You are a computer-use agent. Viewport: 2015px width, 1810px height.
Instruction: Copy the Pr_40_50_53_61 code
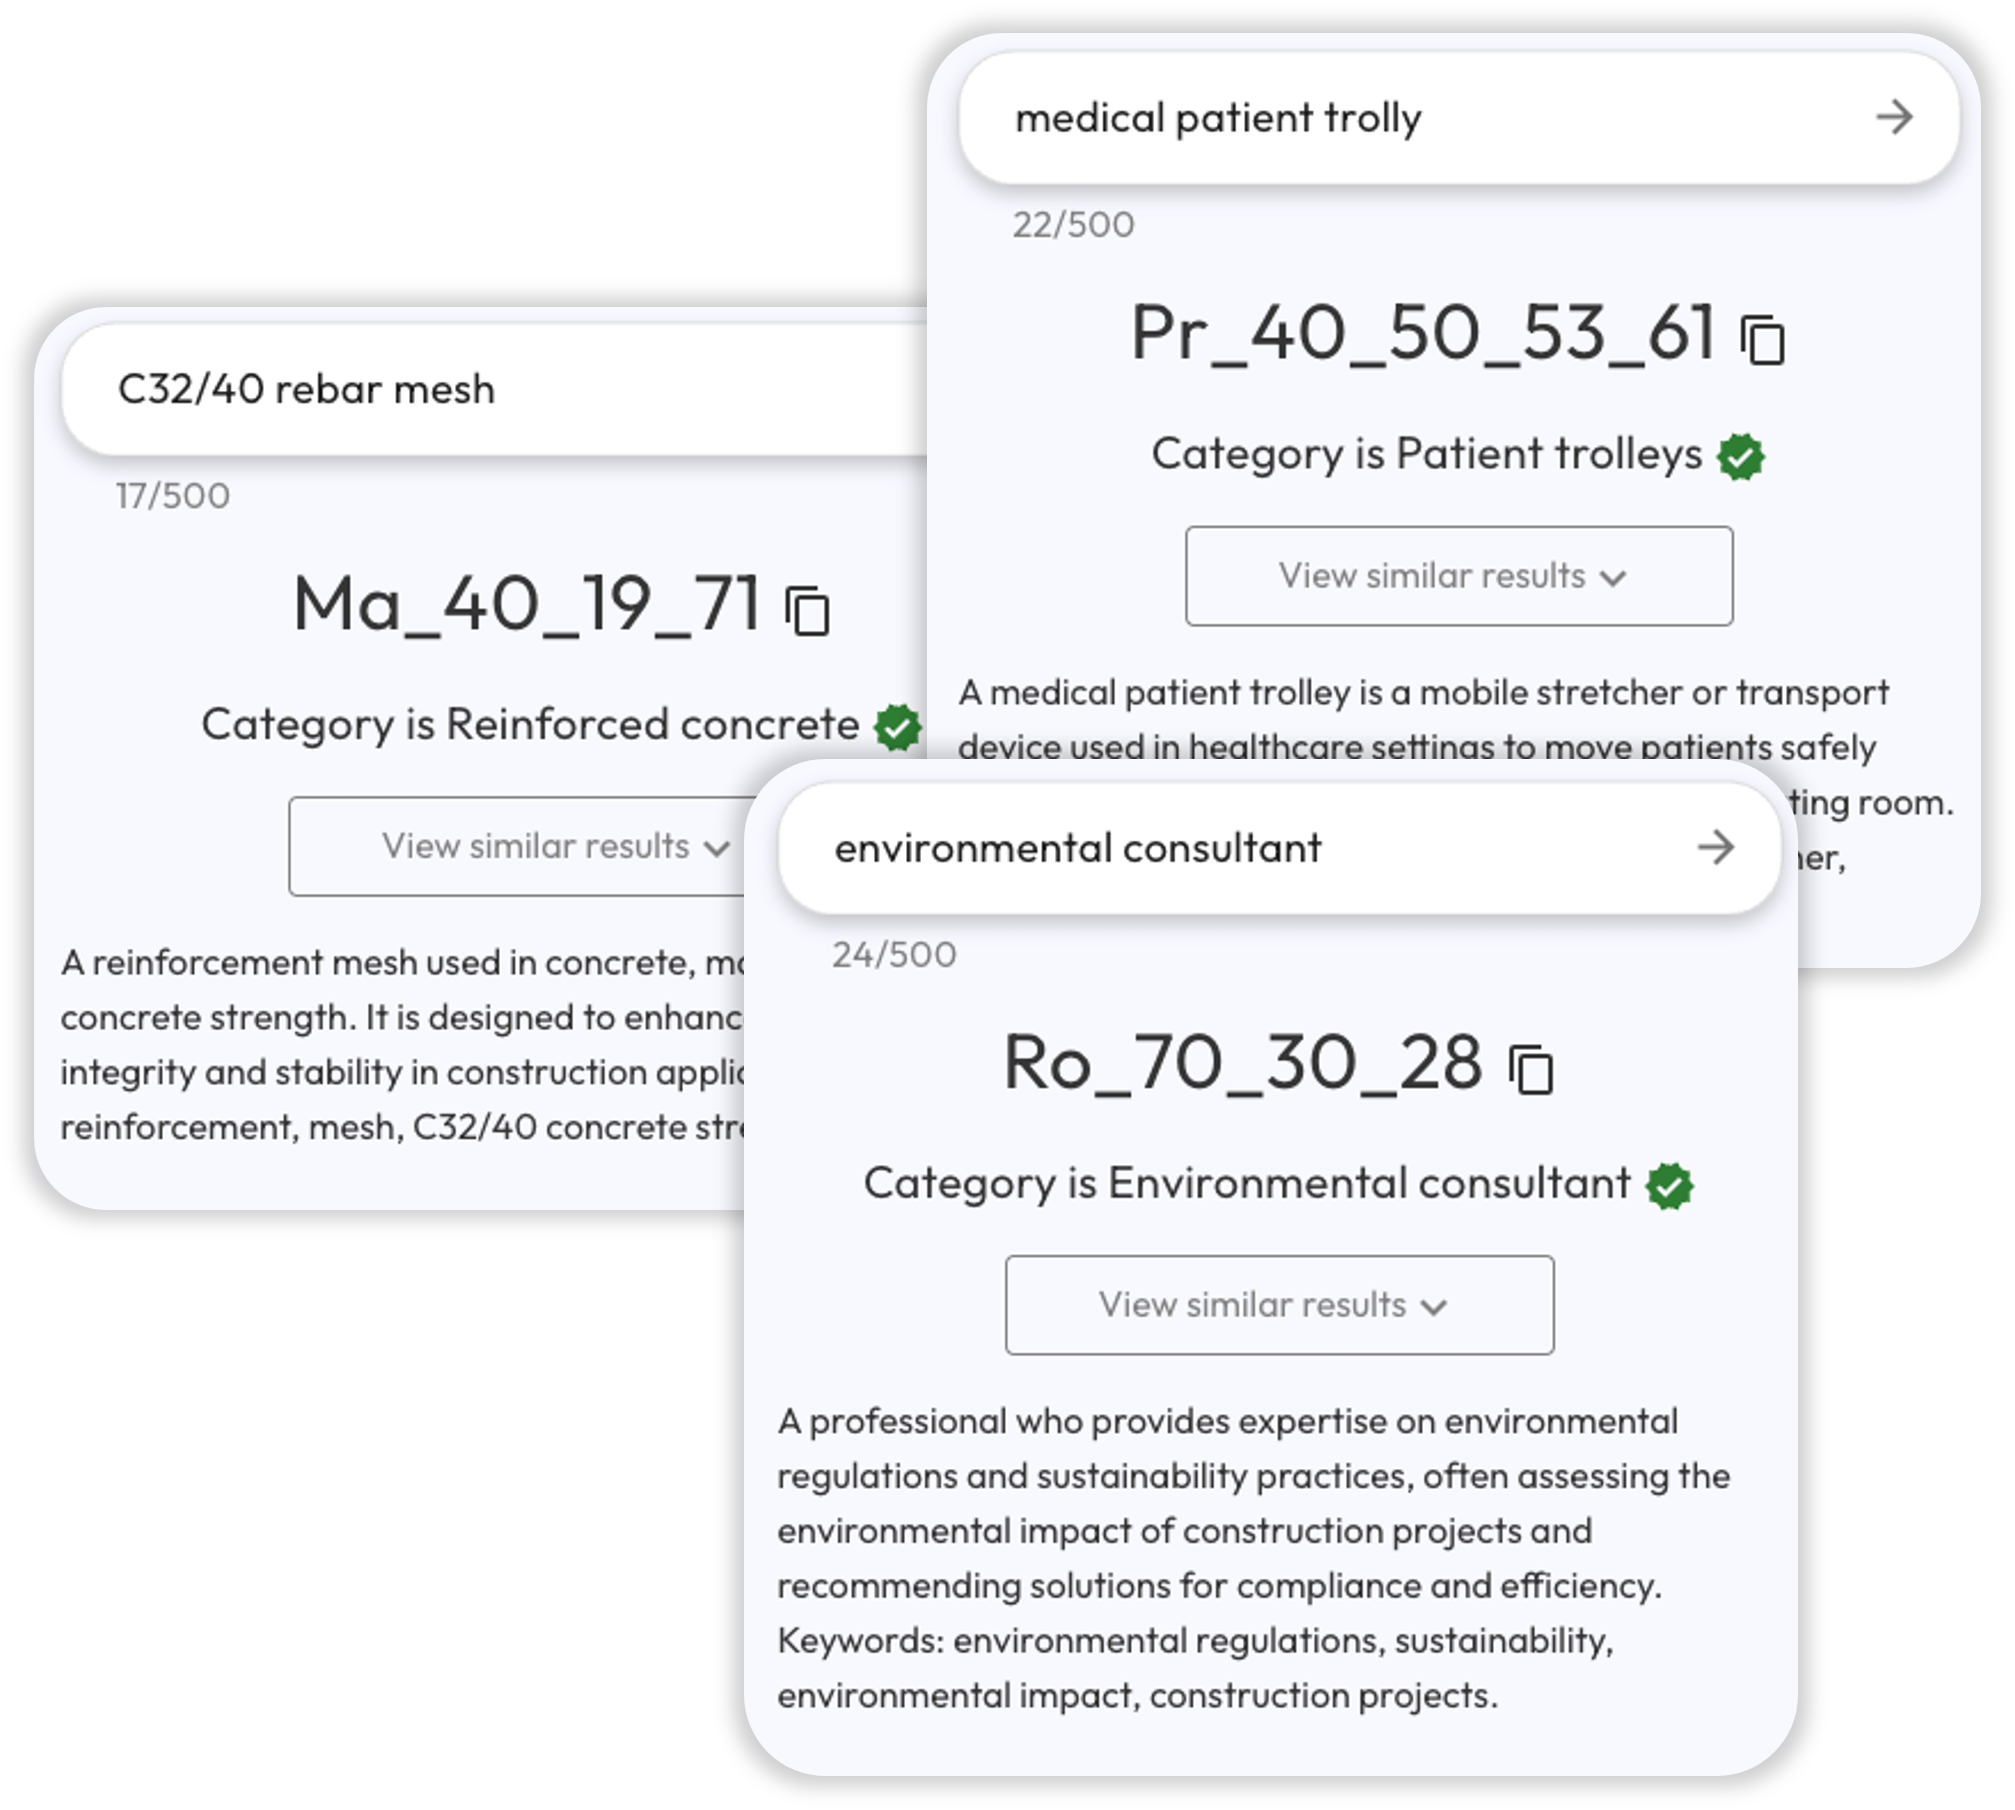click(1763, 340)
